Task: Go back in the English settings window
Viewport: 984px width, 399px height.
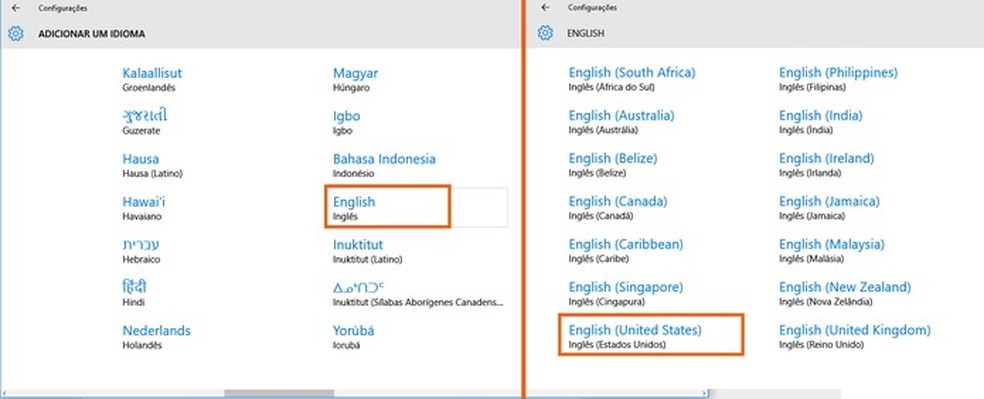Action: tap(545, 8)
